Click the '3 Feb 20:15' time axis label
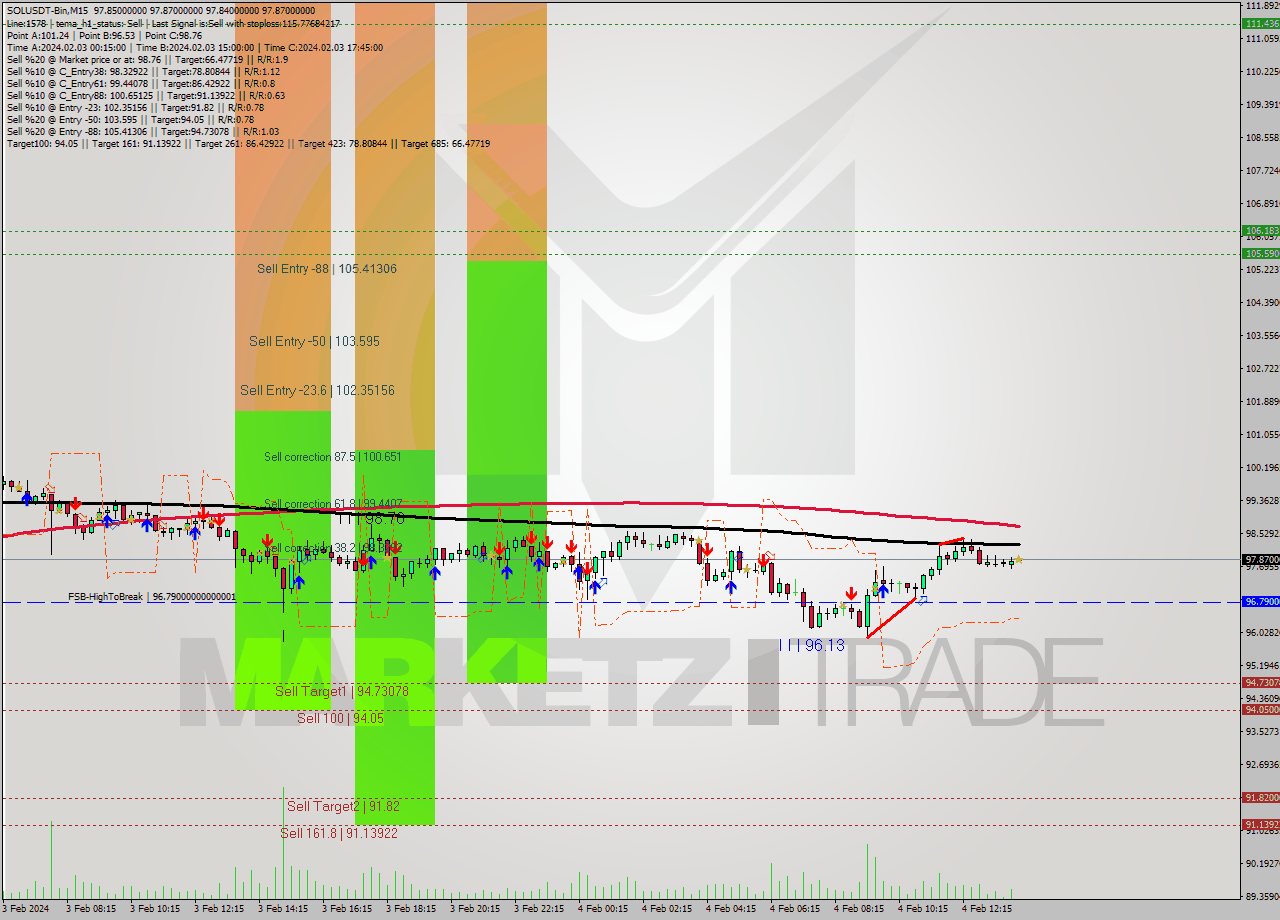Screen dimensions: 1280x920 [474, 909]
